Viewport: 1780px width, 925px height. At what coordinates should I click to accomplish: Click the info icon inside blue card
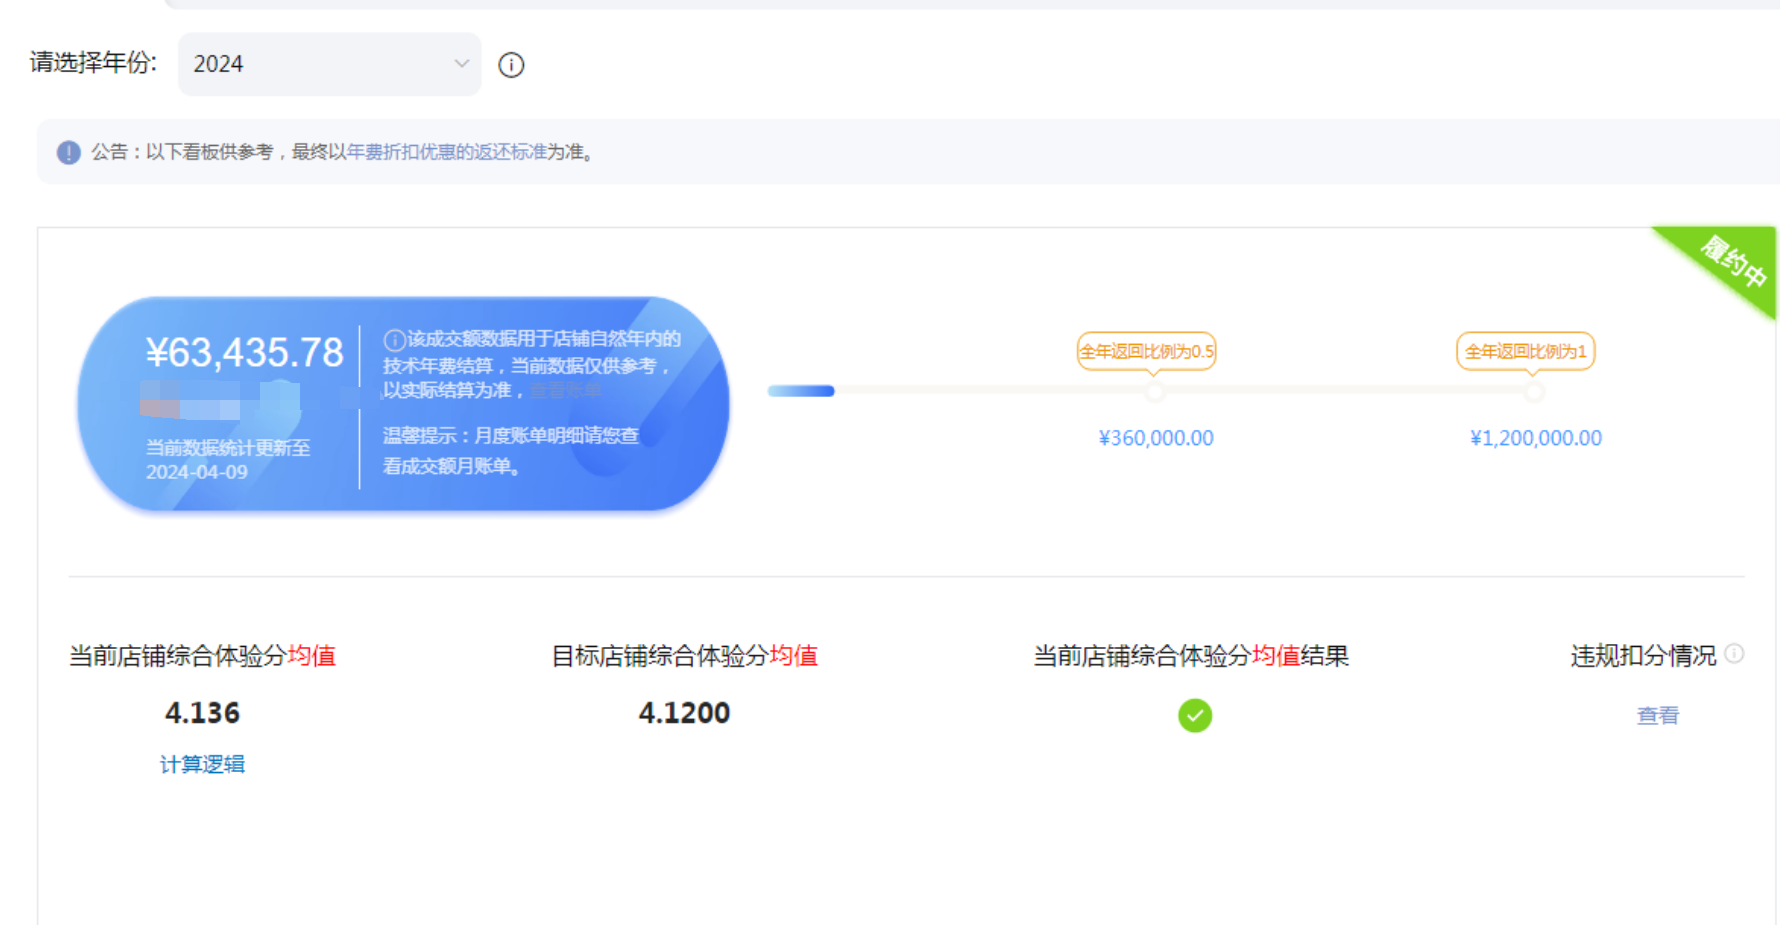click(394, 340)
